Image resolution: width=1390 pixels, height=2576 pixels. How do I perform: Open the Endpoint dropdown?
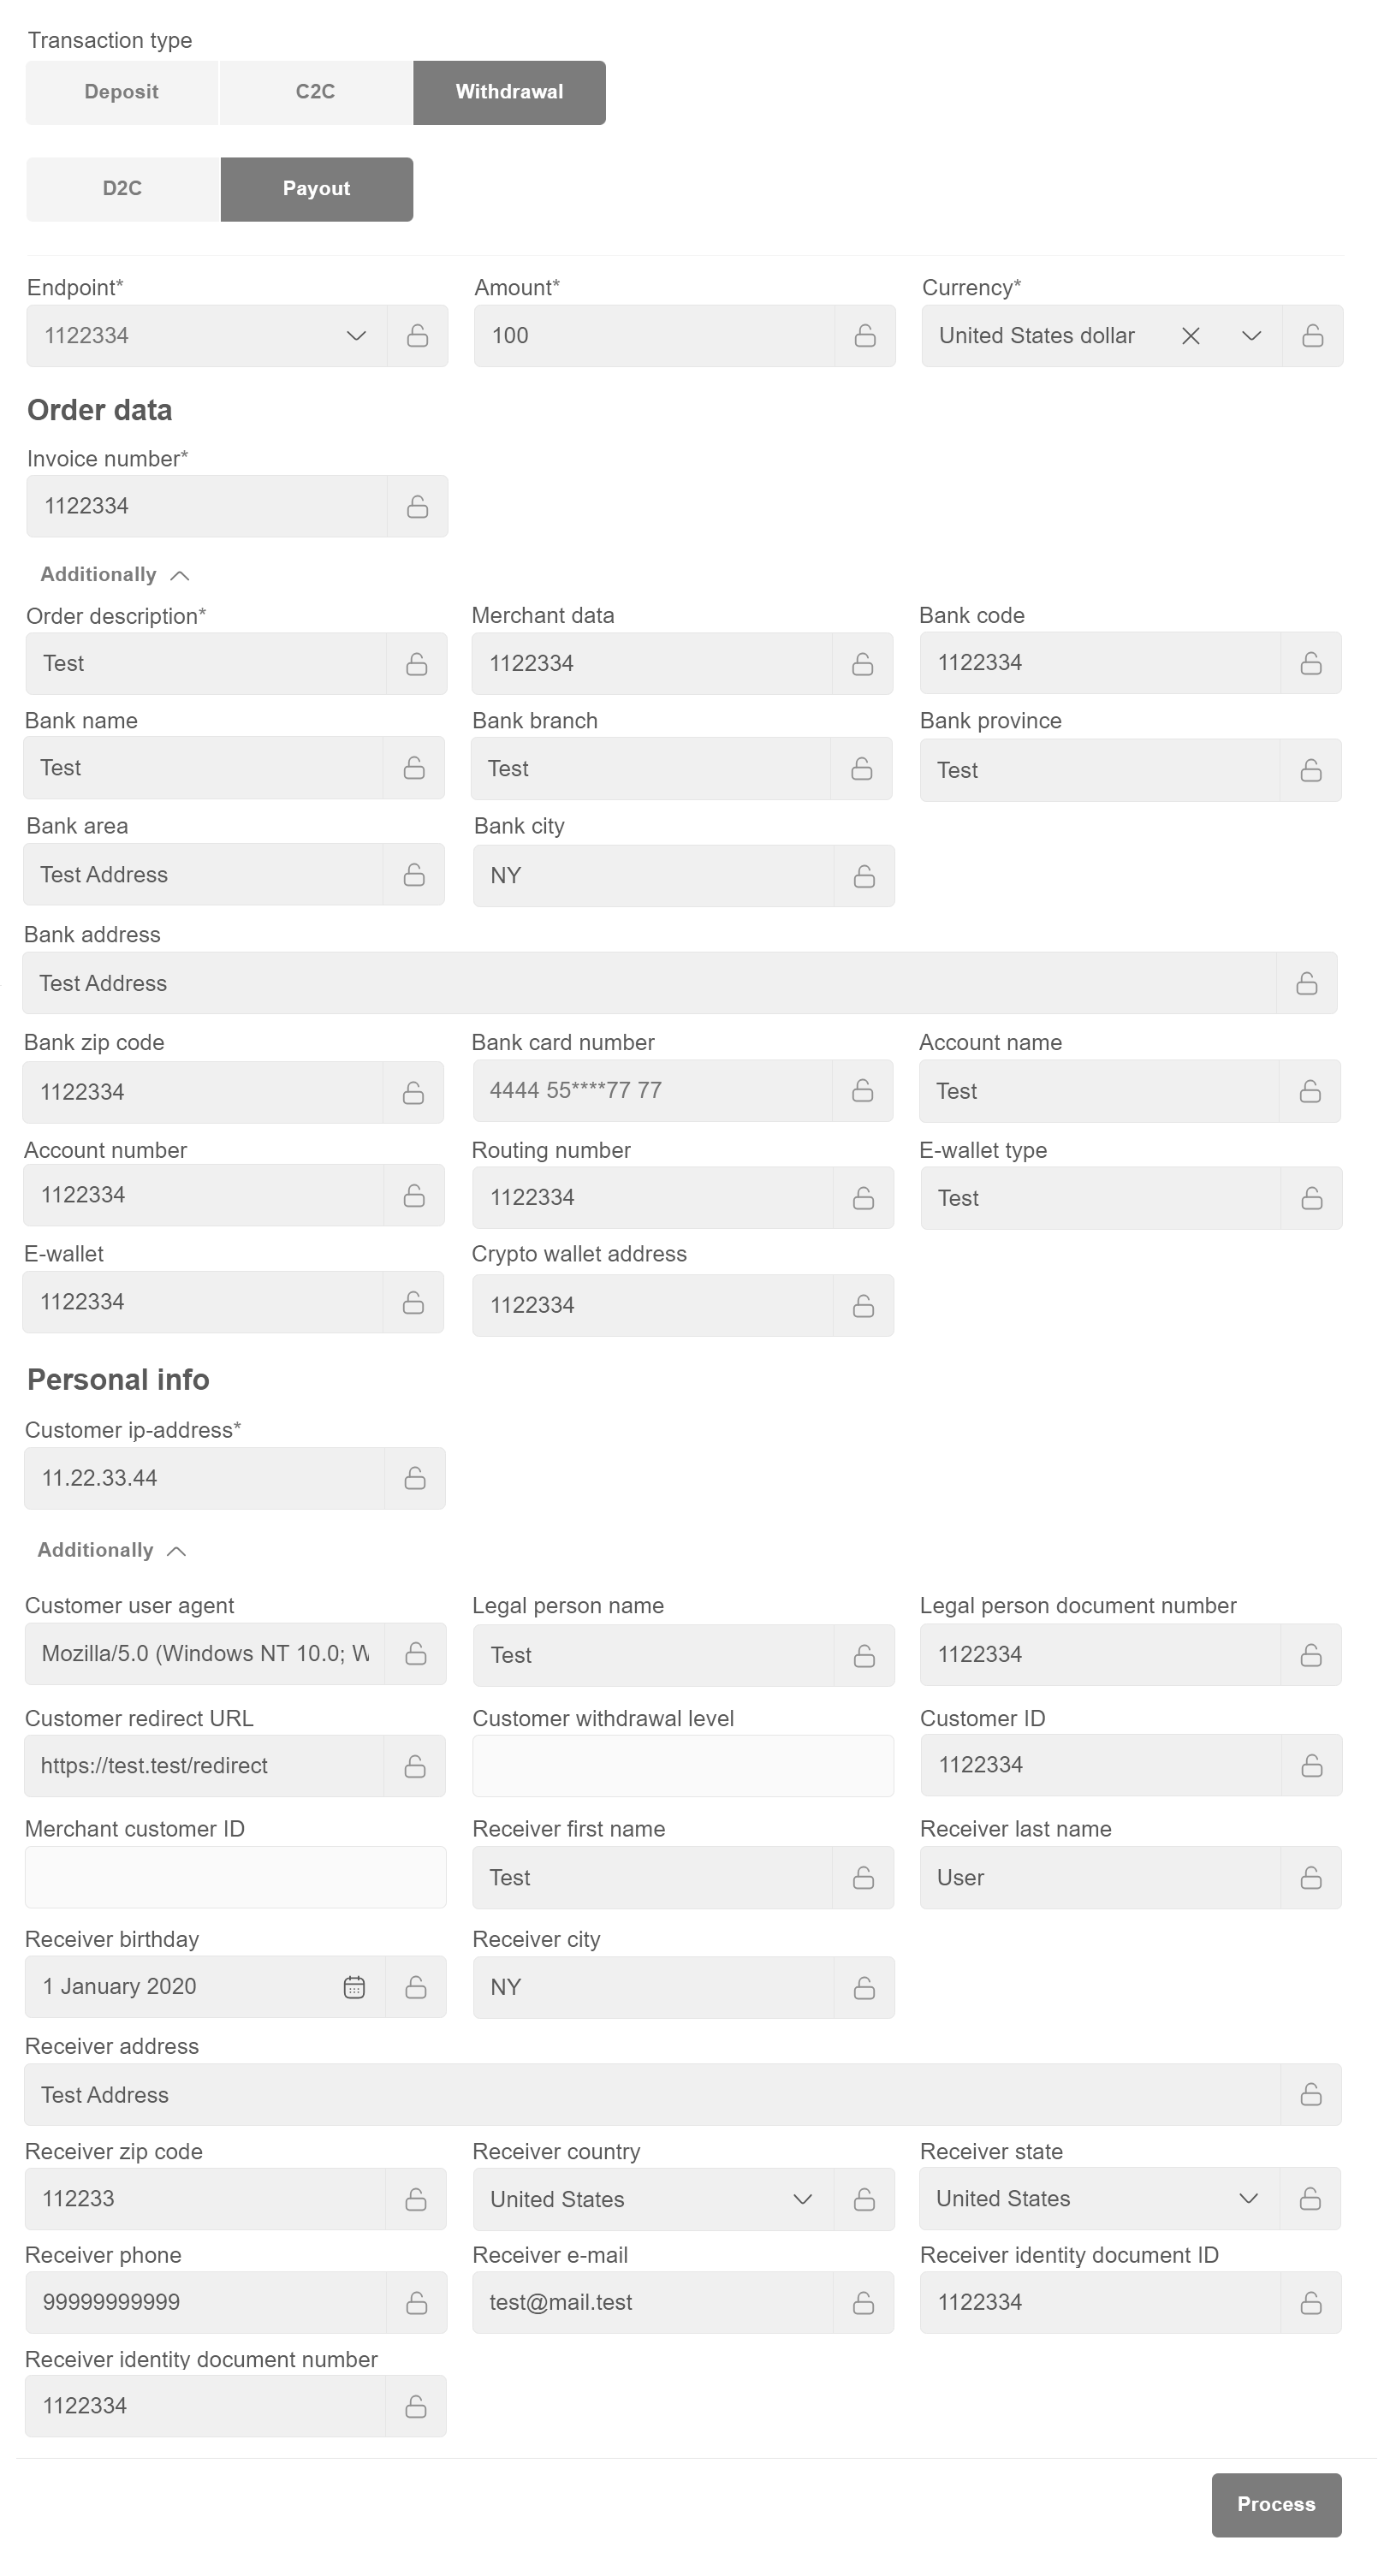[x=356, y=336]
